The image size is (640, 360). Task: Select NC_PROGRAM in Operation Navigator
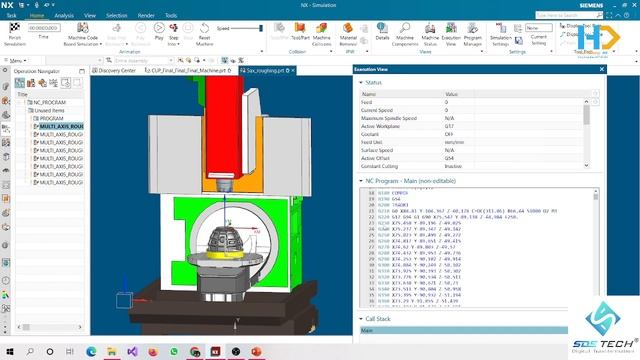(49, 102)
